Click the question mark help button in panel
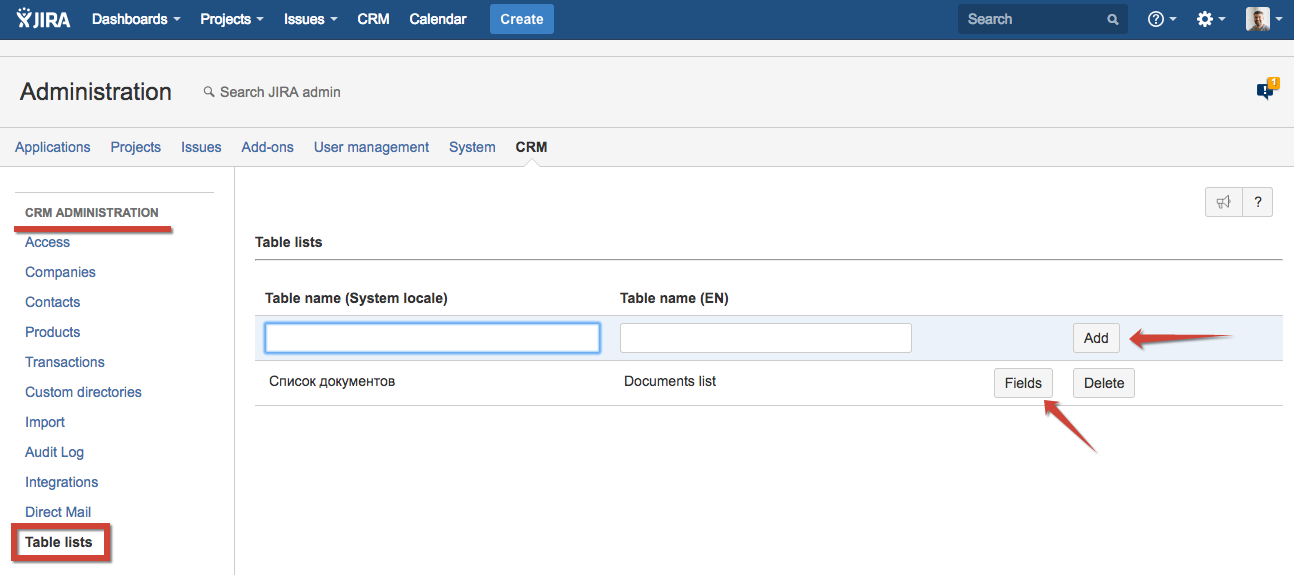The width and height of the screenshot is (1294, 575). pyautogui.click(x=1257, y=201)
